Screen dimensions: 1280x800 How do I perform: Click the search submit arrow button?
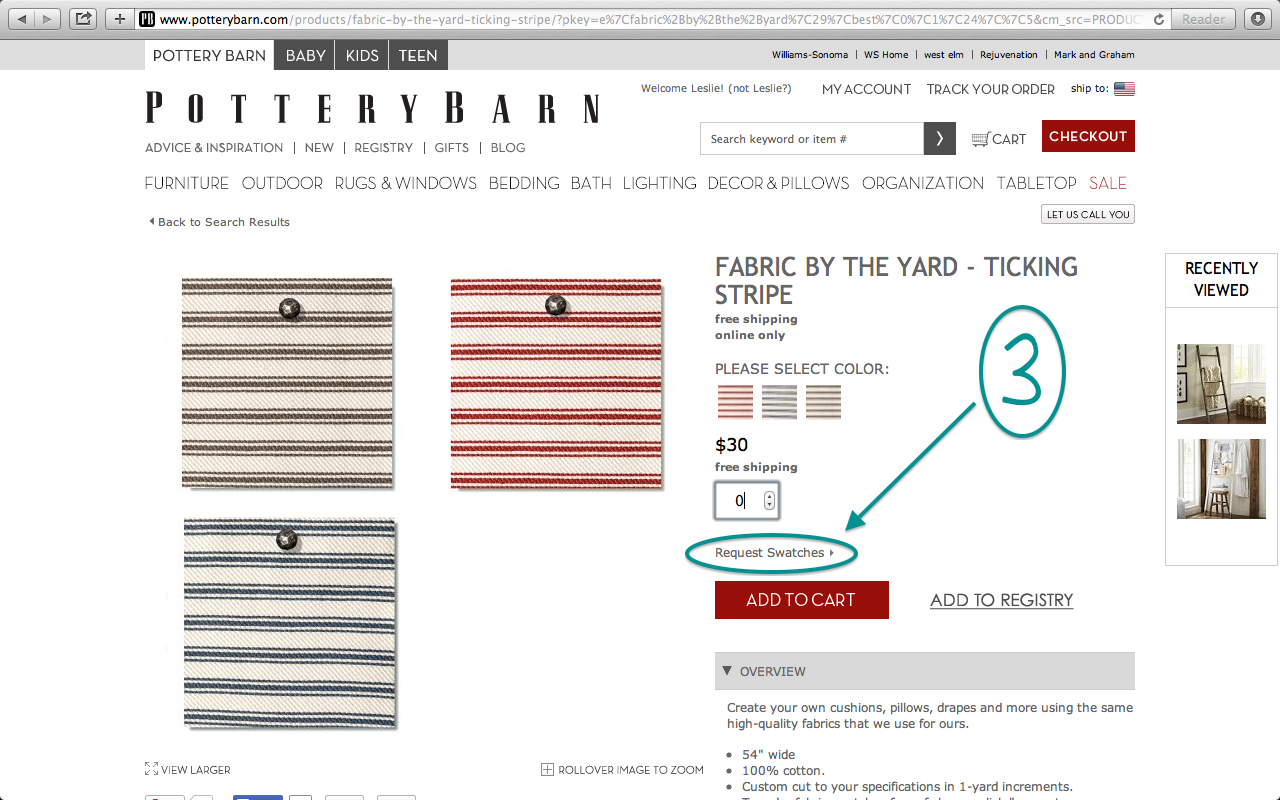click(939, 139)
